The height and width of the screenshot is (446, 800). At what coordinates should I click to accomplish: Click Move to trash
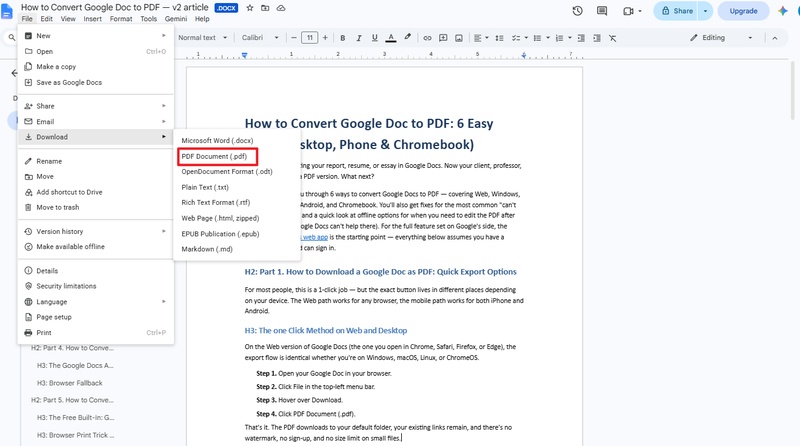96,207
